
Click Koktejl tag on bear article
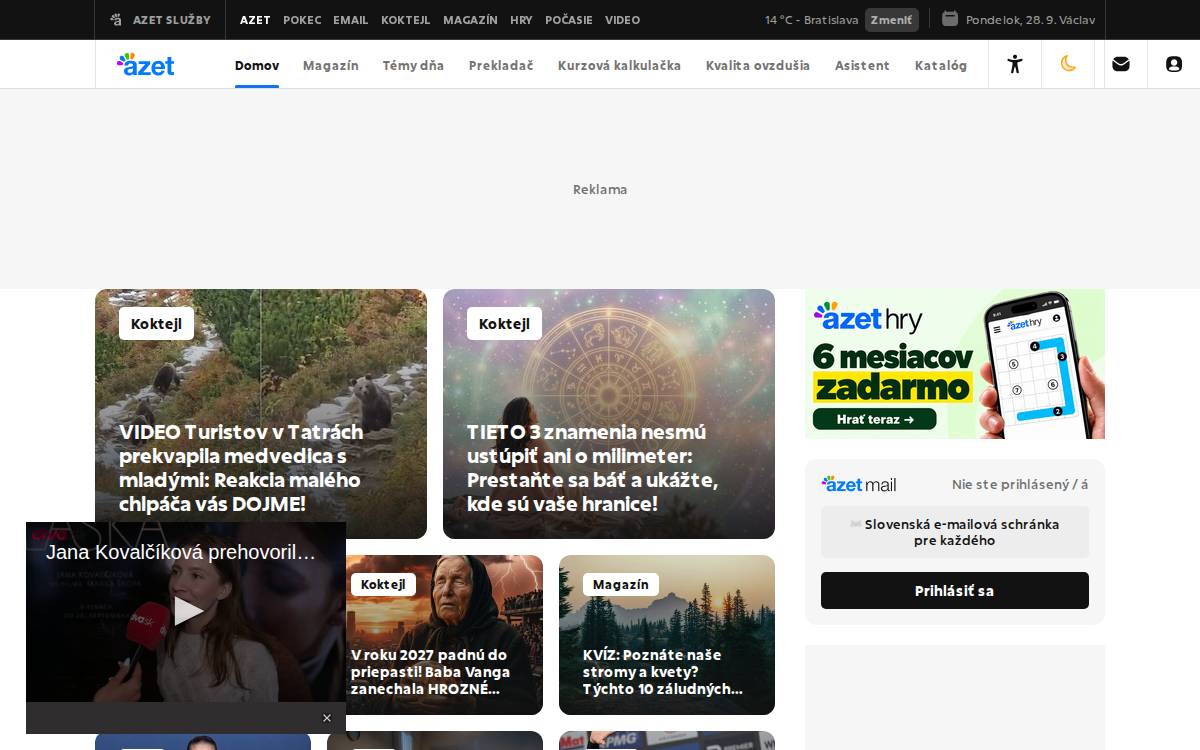coord(156,323)
